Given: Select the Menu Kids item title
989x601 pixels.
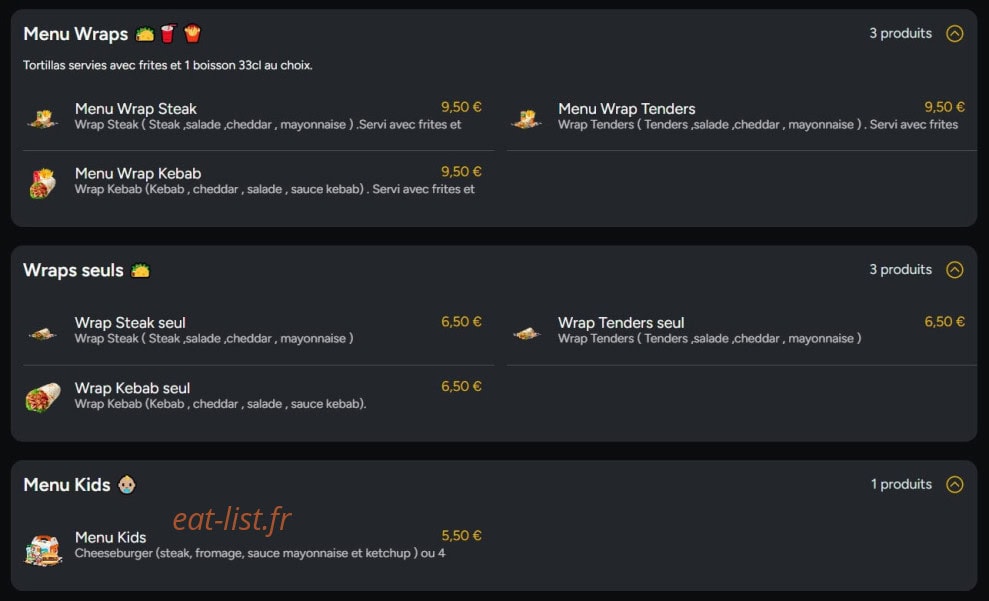Looking at the screenshot, I should tap(110, 537).
